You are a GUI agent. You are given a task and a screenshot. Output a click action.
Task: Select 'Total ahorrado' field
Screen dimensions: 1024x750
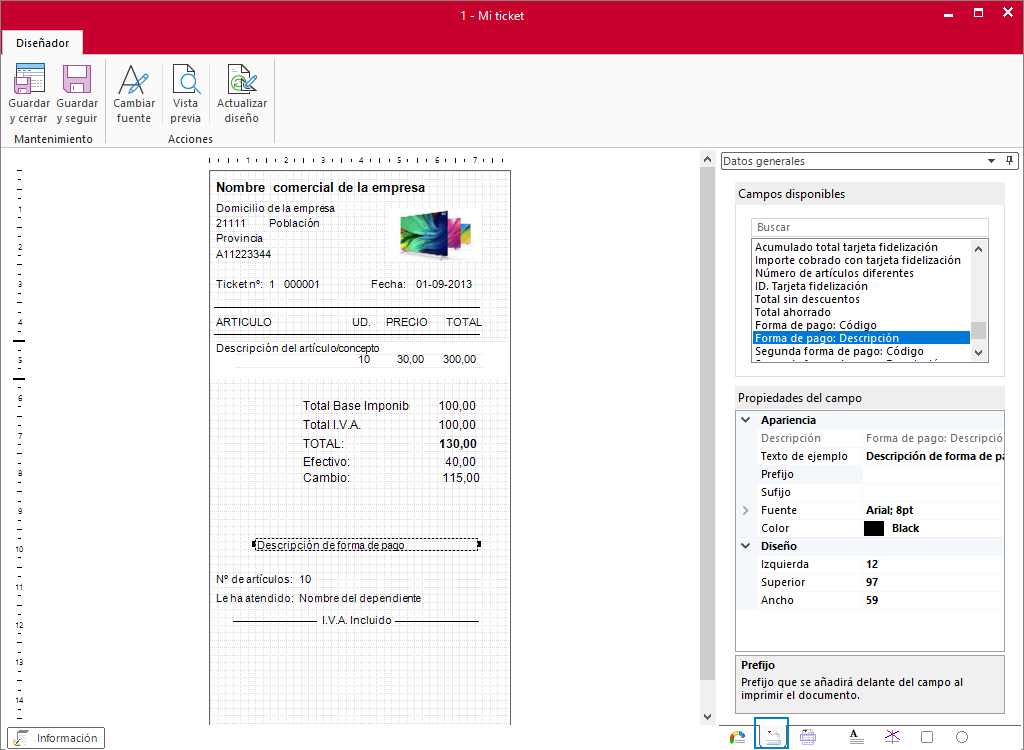click(x=793, y=312)
